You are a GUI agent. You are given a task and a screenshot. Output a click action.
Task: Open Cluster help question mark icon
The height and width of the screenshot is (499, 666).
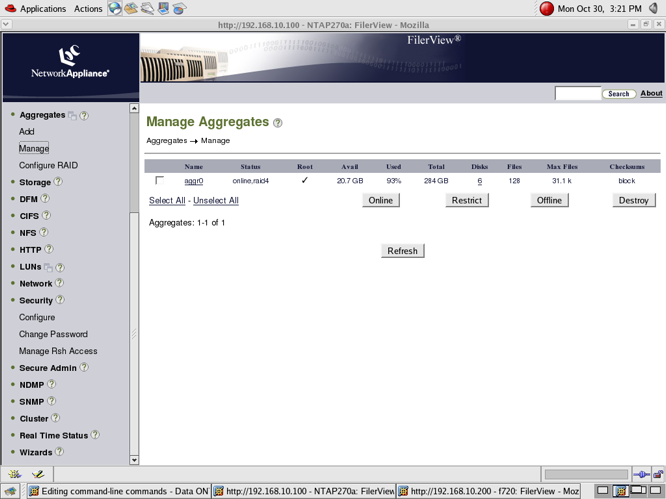55,418
